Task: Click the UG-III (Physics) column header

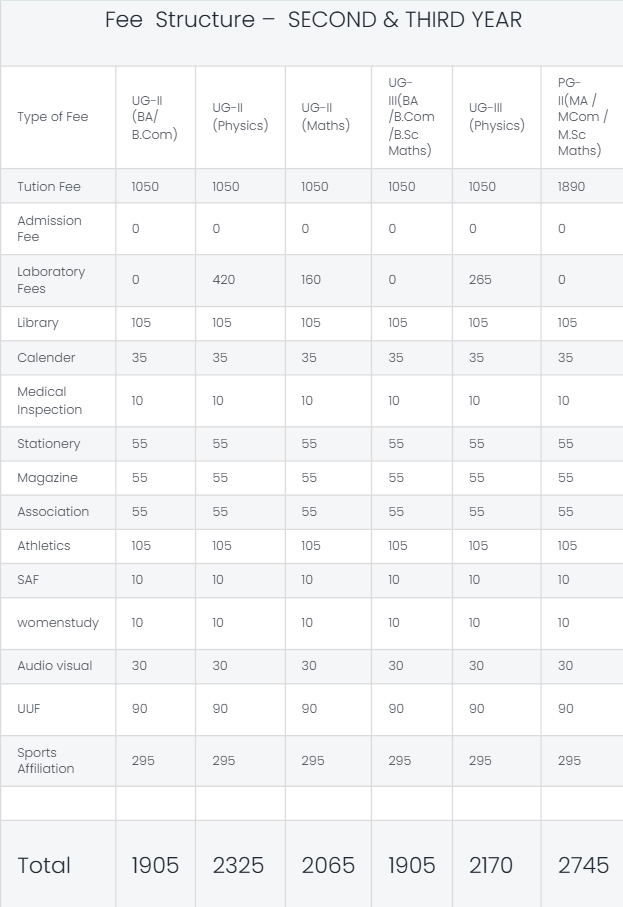Action: 496,117
